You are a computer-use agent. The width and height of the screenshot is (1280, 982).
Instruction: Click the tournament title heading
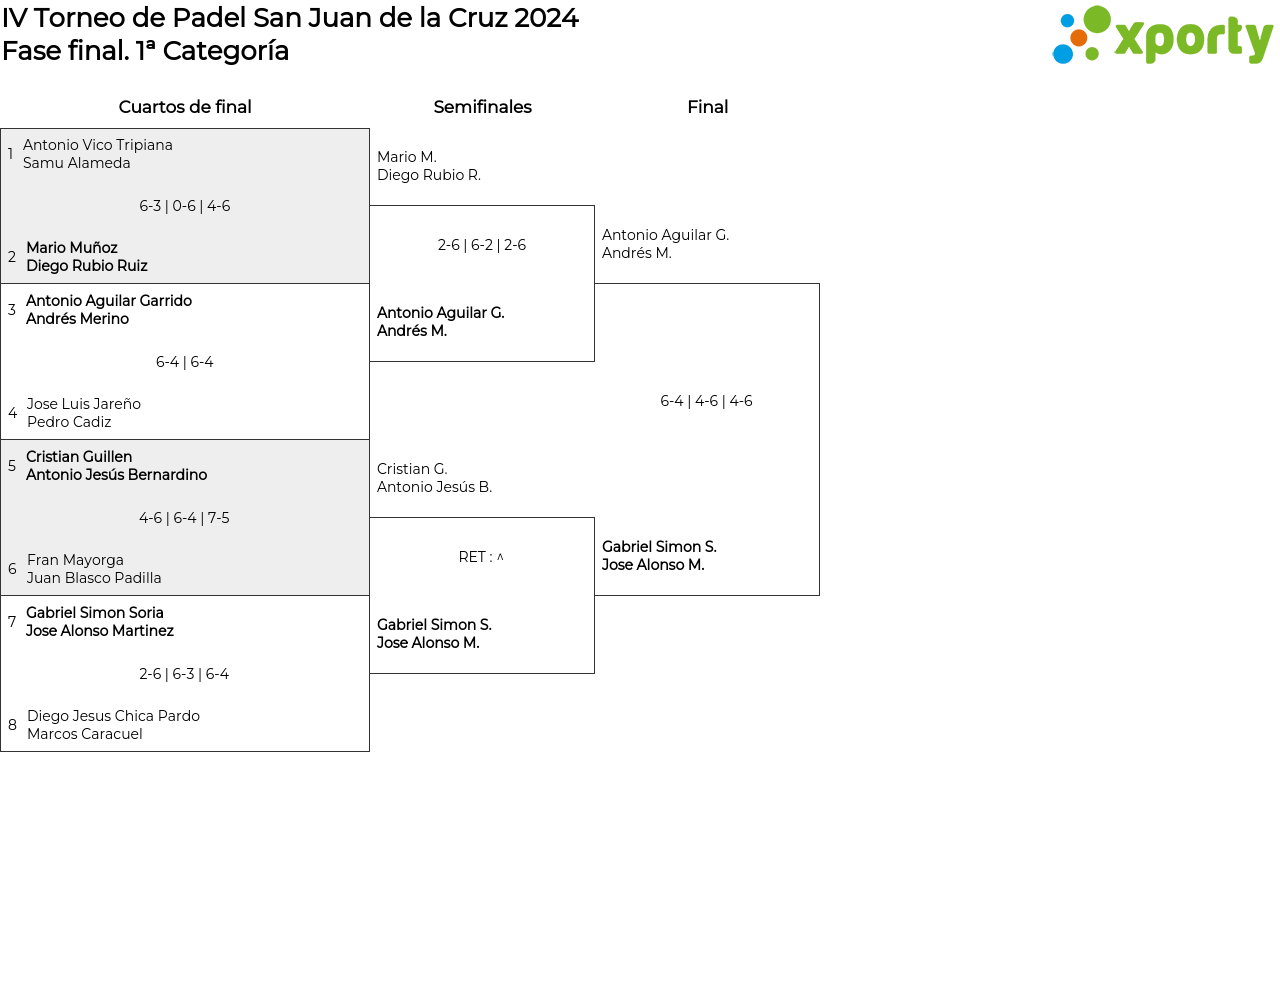290,18
